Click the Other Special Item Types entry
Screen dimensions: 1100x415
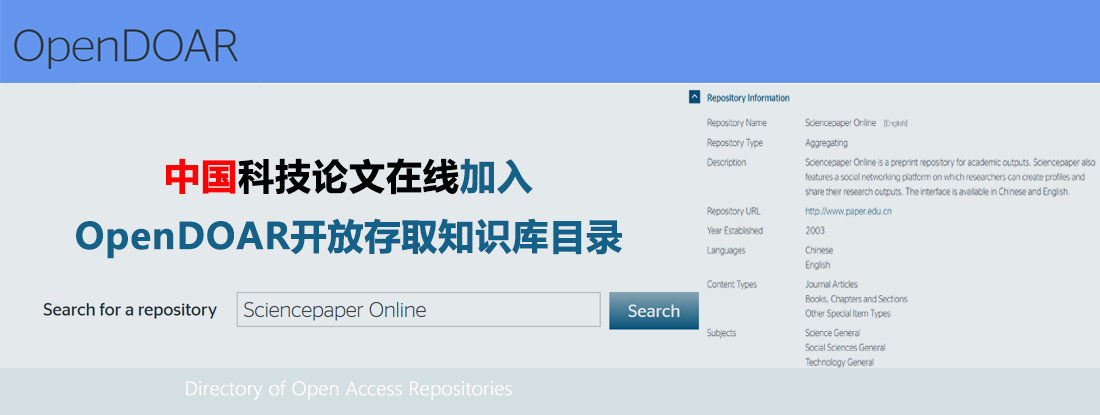point(847,314)
